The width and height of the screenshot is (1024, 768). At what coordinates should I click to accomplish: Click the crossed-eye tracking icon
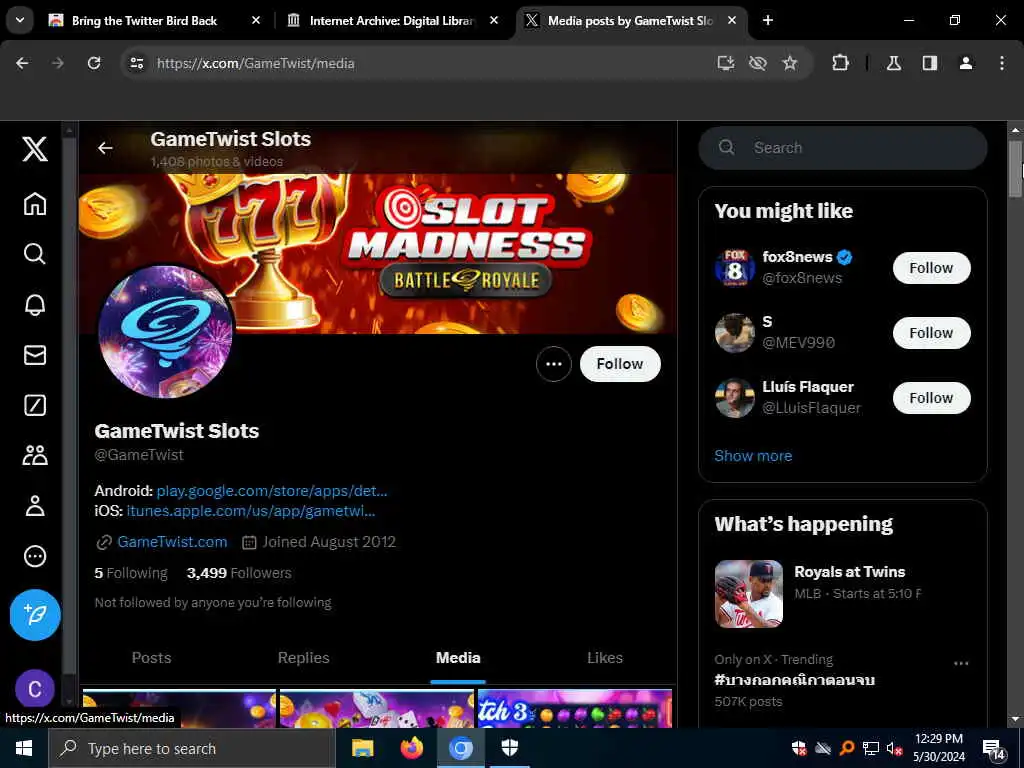click(758, 63)
